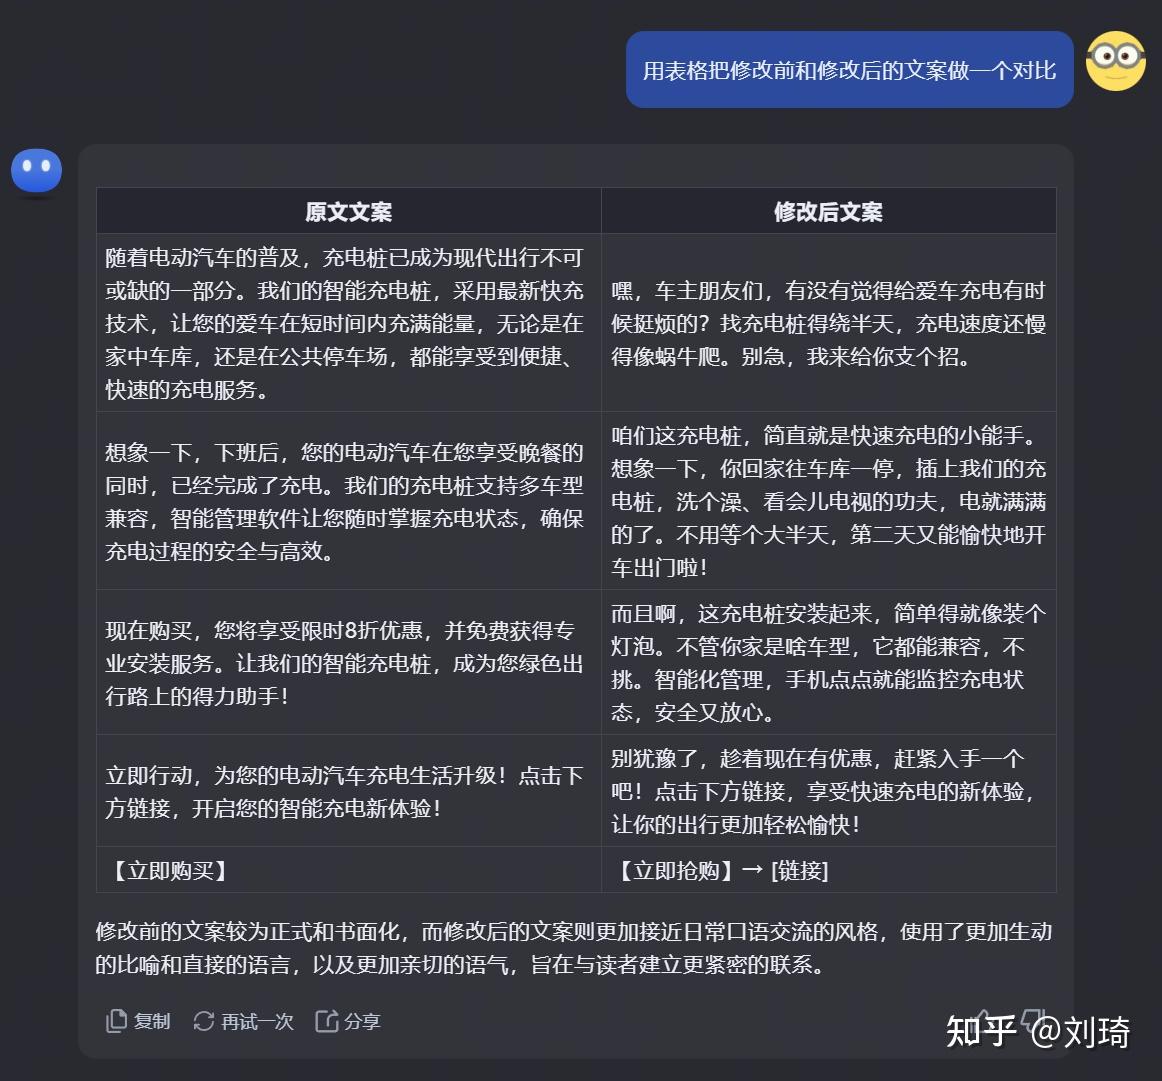Click the 修改后文案 column header

click(x=829, y=211)
